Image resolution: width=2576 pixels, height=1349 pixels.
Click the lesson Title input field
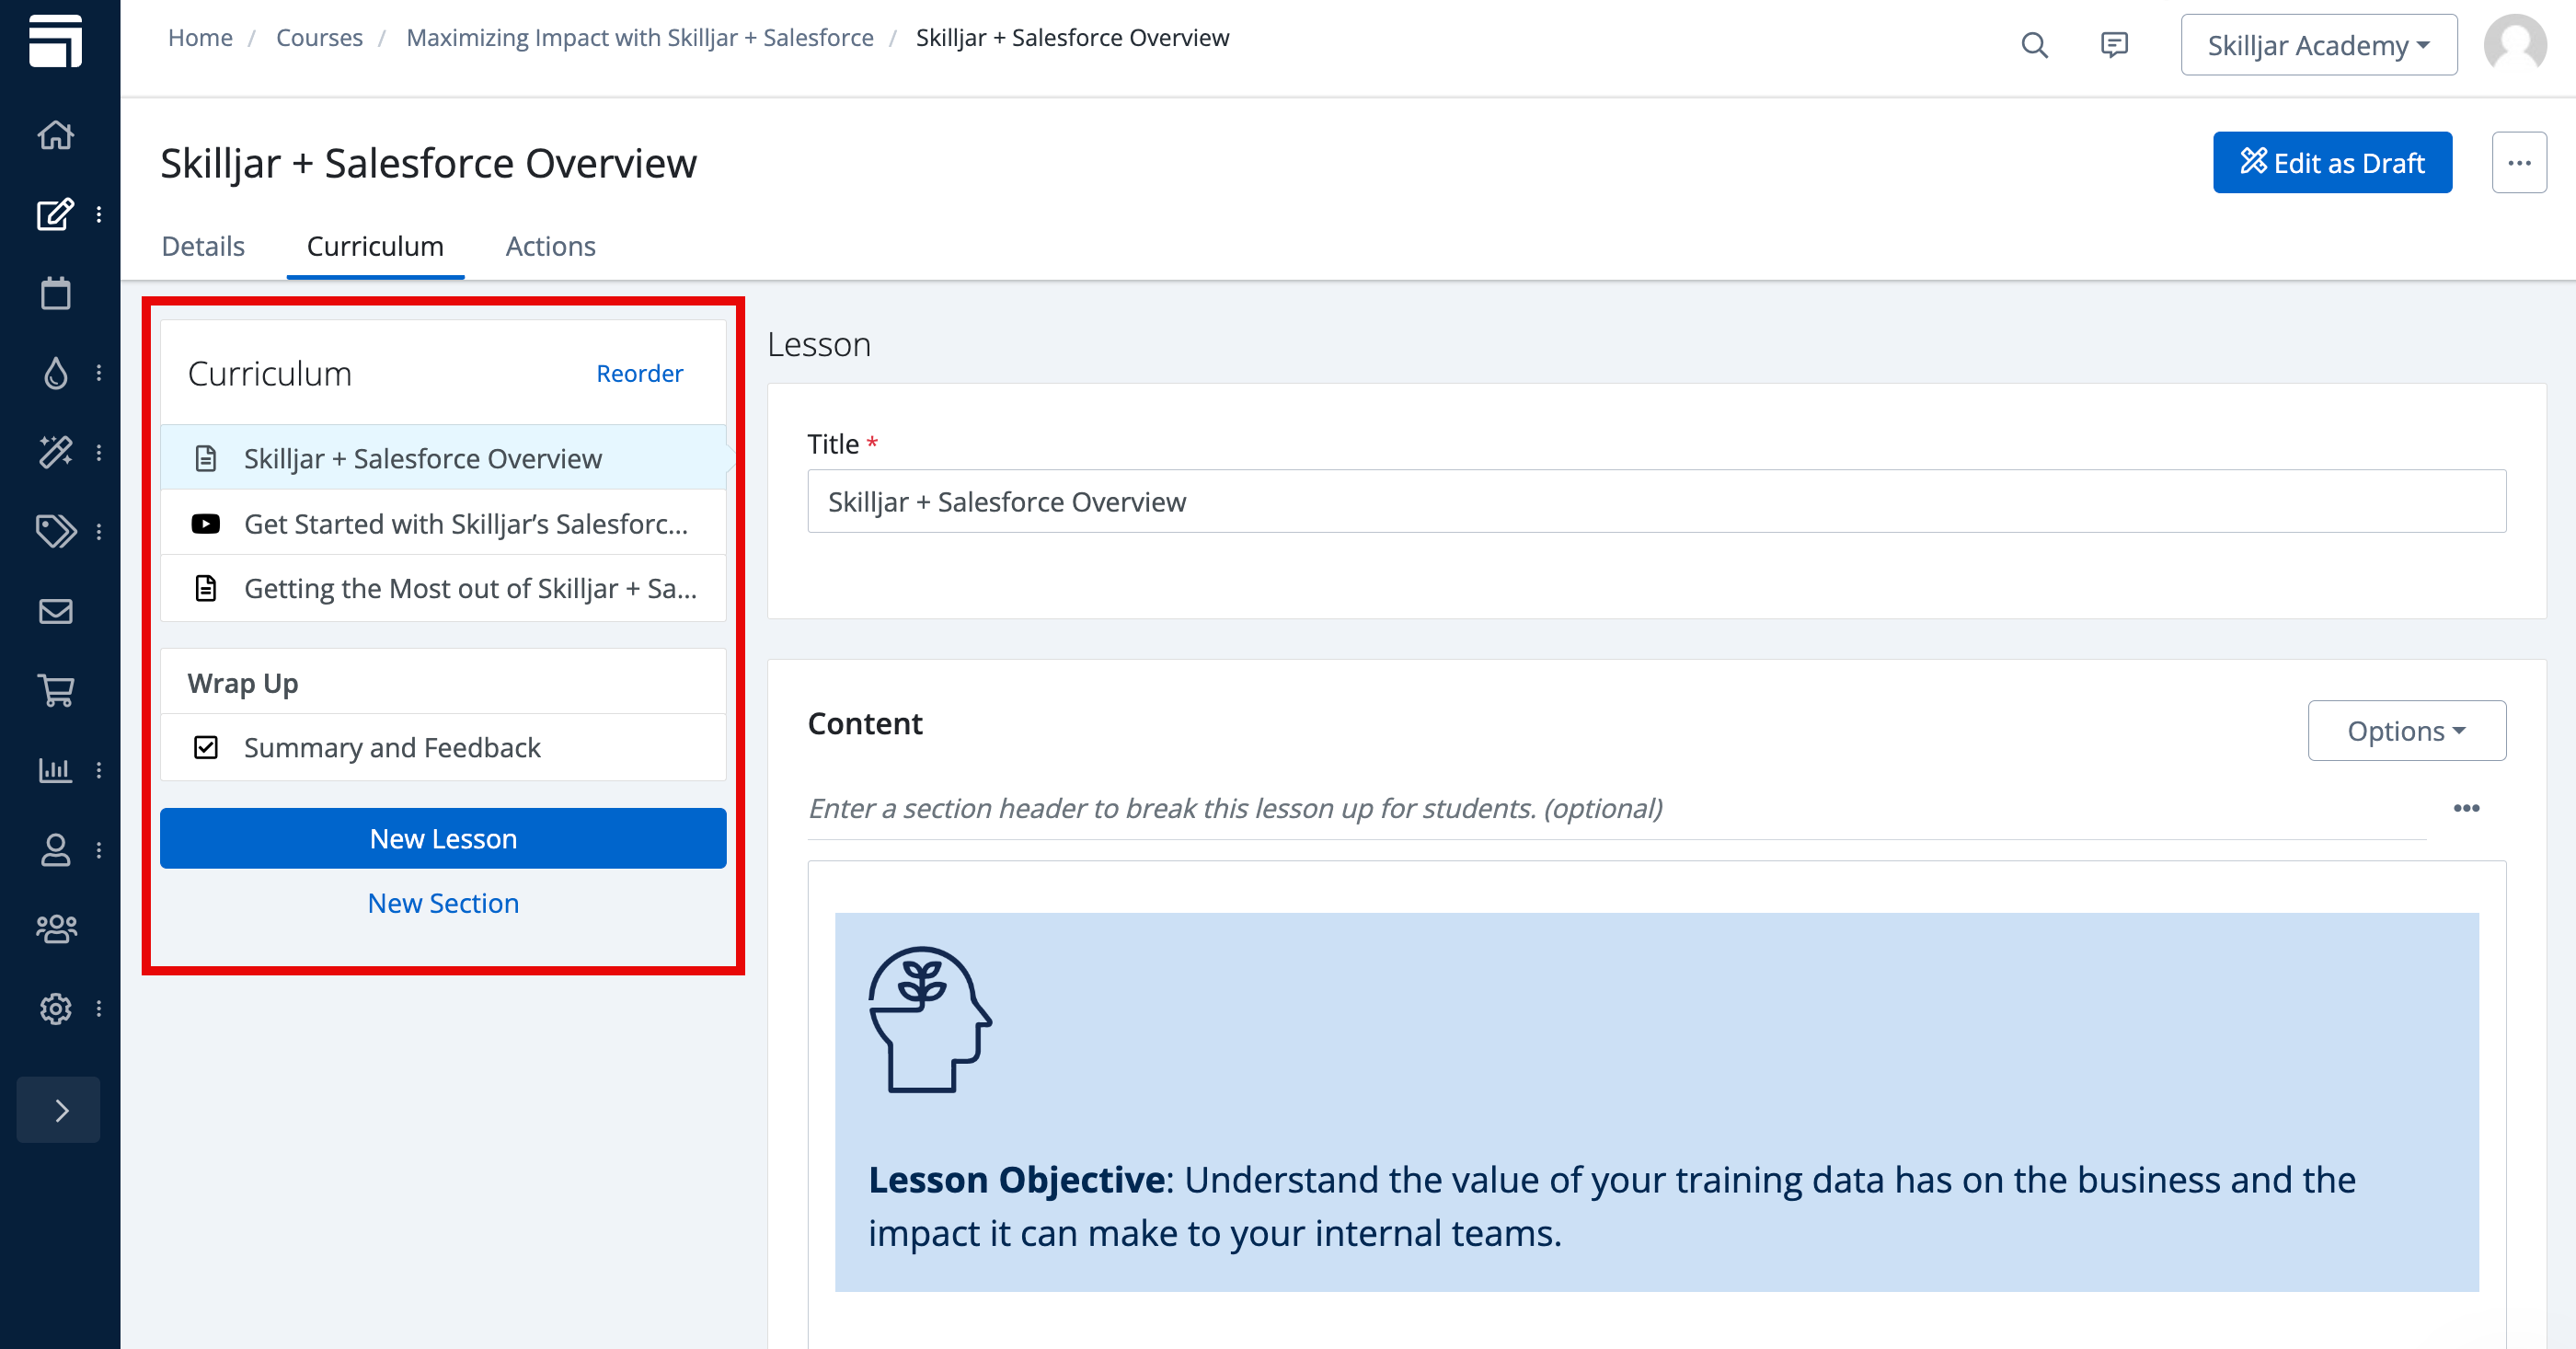[x=1656, y=502]
